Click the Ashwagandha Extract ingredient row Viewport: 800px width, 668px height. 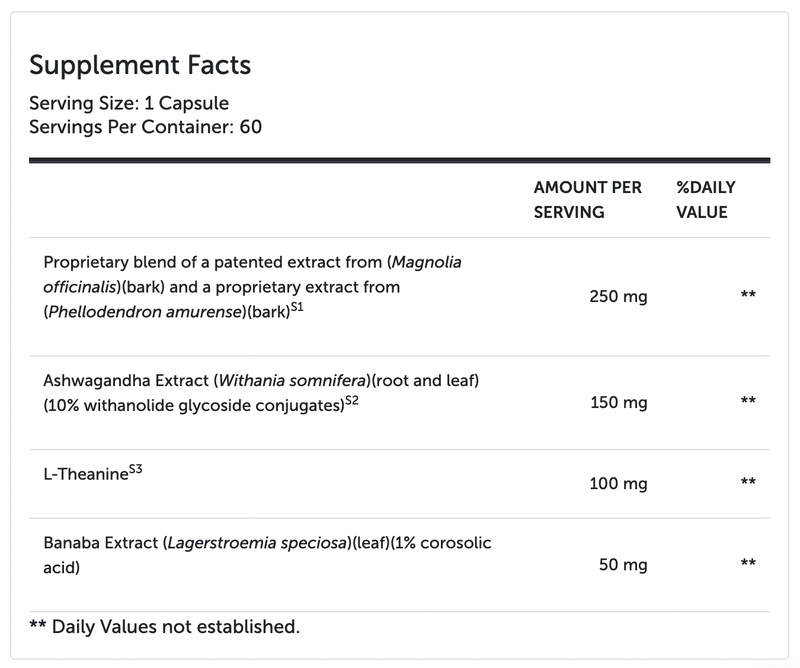[399, 403]
